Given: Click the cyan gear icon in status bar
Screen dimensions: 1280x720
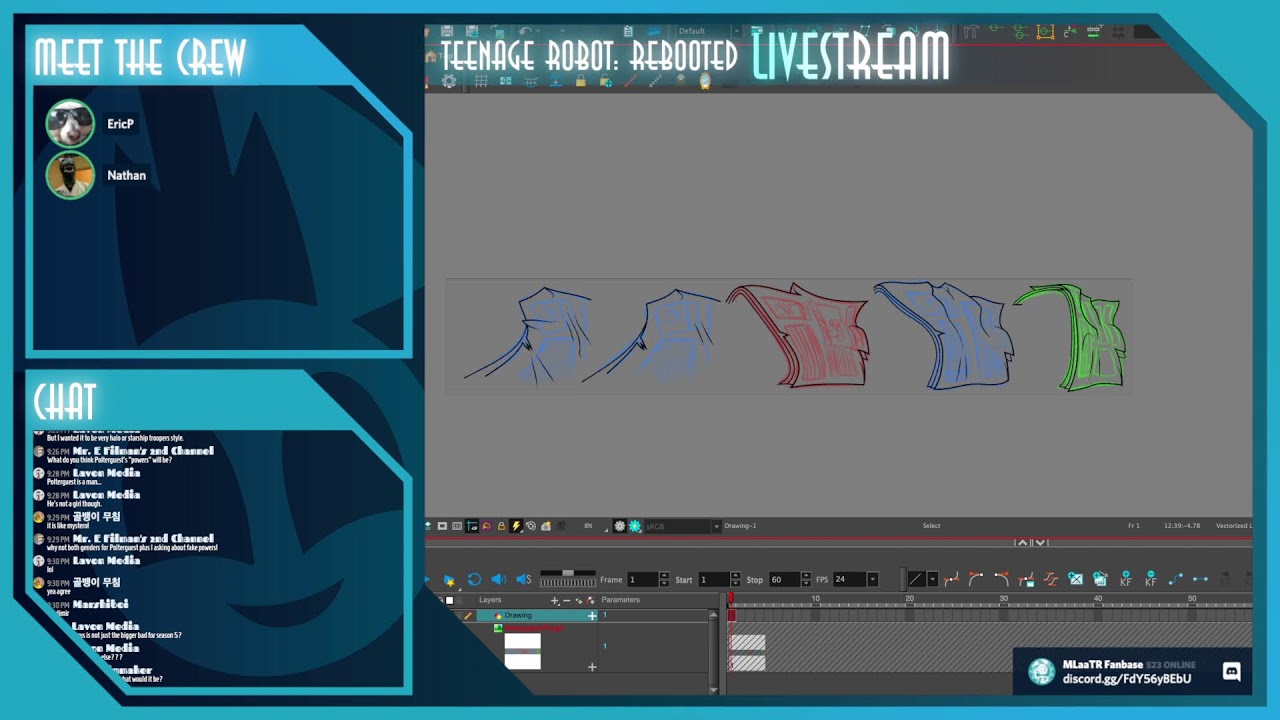Looking at the screenshot, I should [635, 526].
